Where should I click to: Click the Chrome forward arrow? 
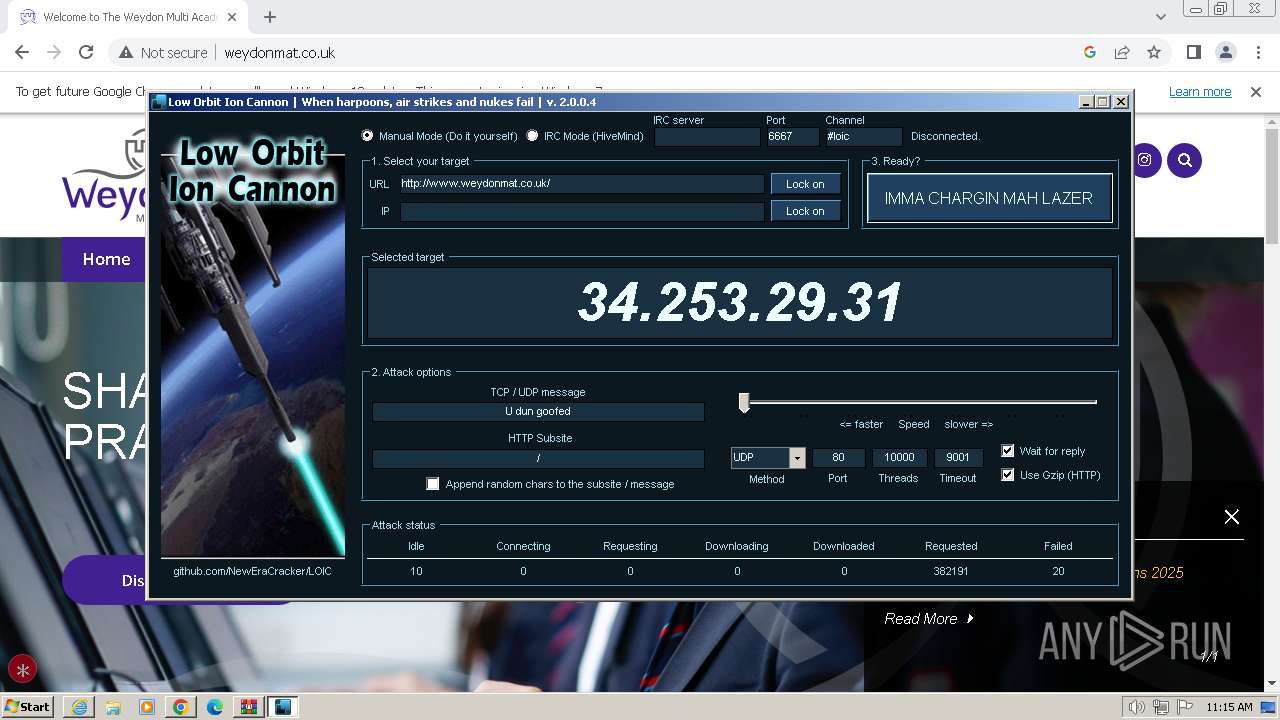click(54, 52)
